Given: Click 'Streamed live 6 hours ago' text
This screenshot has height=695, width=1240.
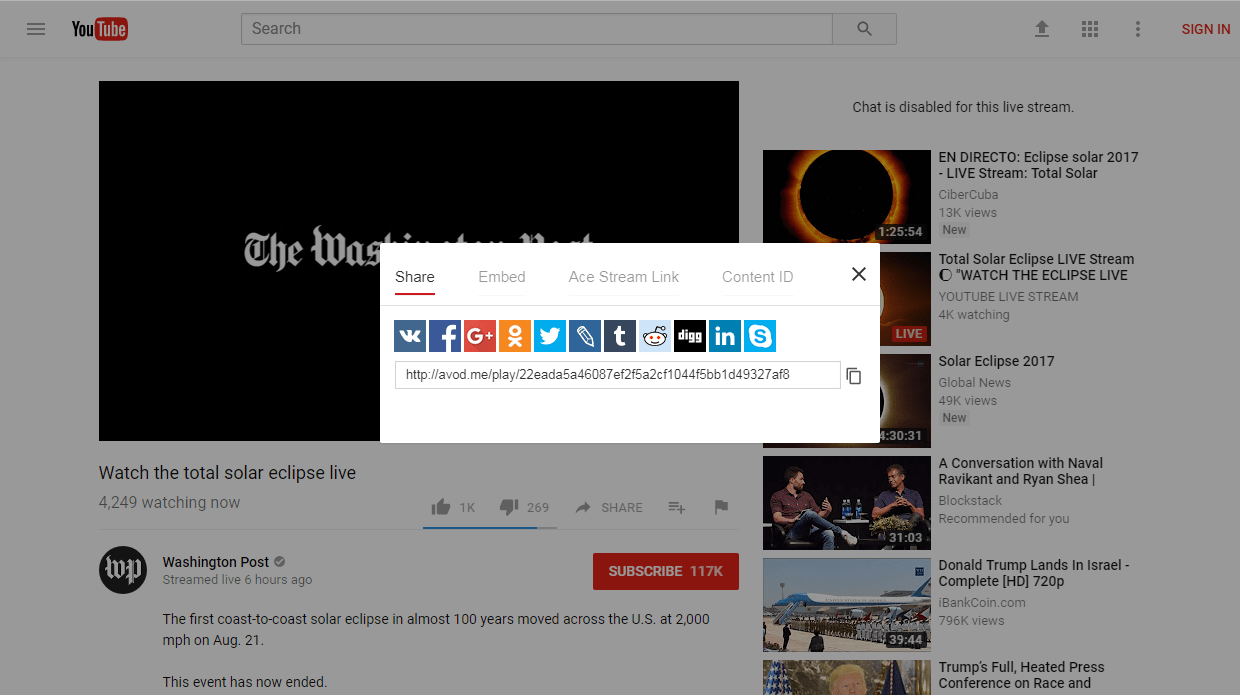Looking at the screenshot, I should click(x=237, y=579).
